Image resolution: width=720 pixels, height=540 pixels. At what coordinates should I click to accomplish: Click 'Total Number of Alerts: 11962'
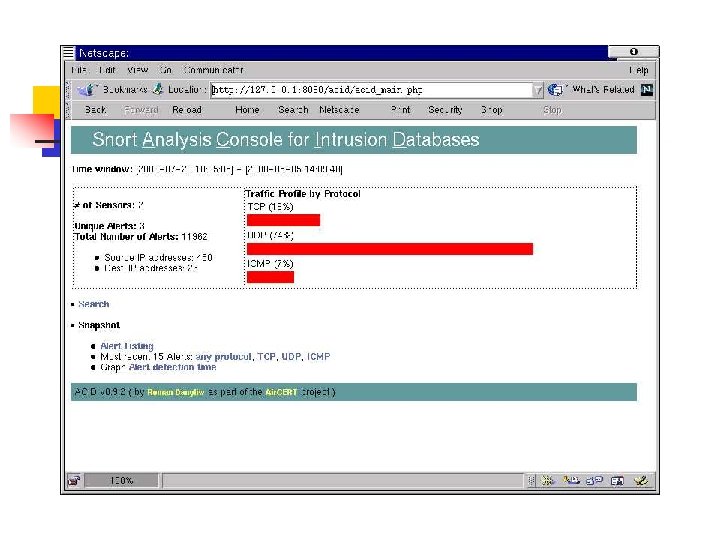[141, 237]
